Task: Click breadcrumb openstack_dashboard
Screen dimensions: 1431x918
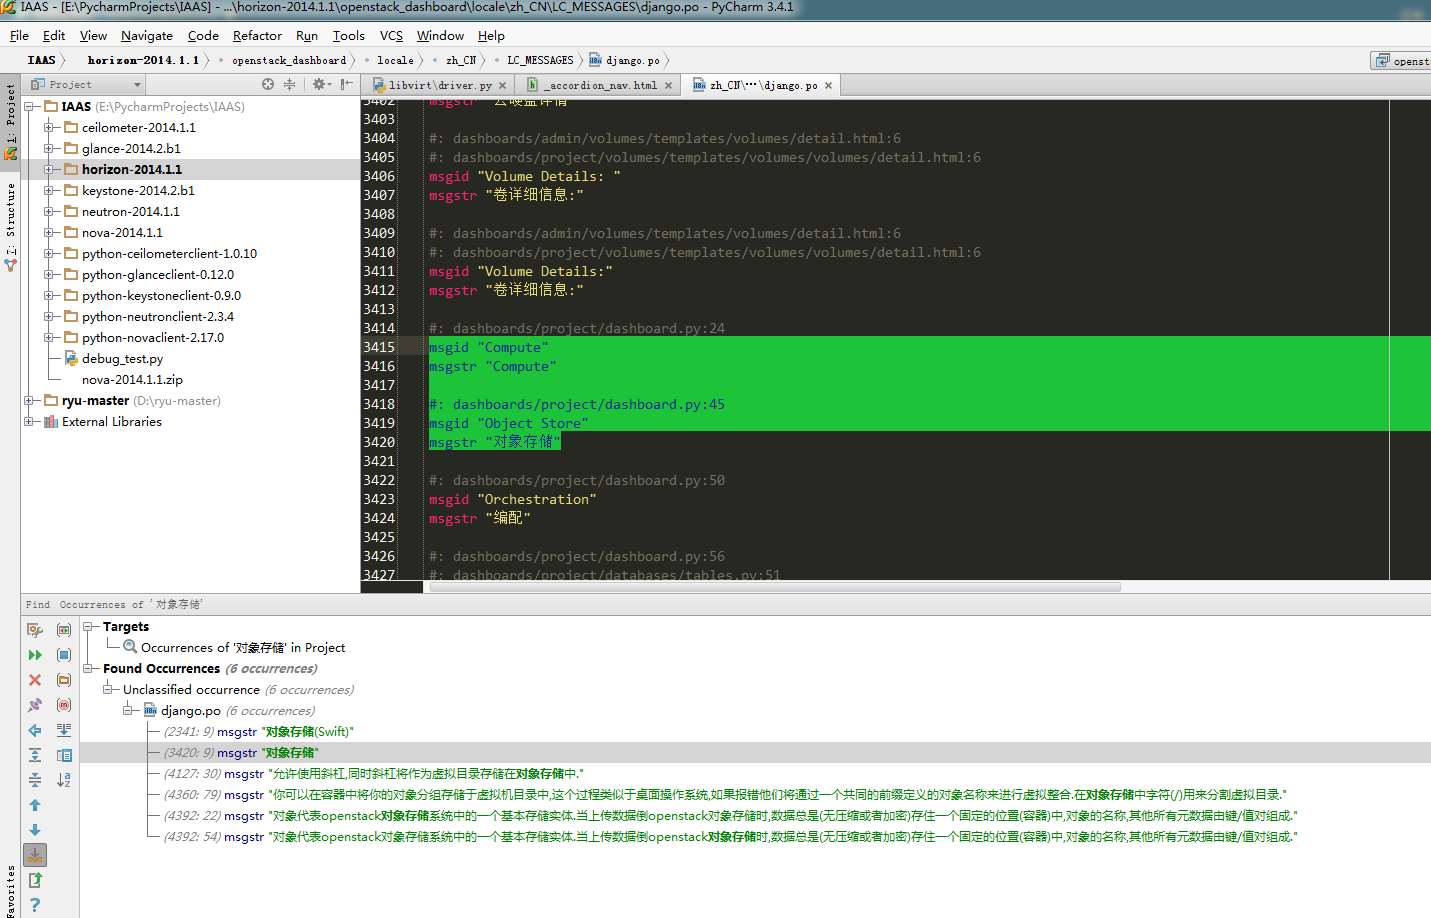Action: click(289, 60)
